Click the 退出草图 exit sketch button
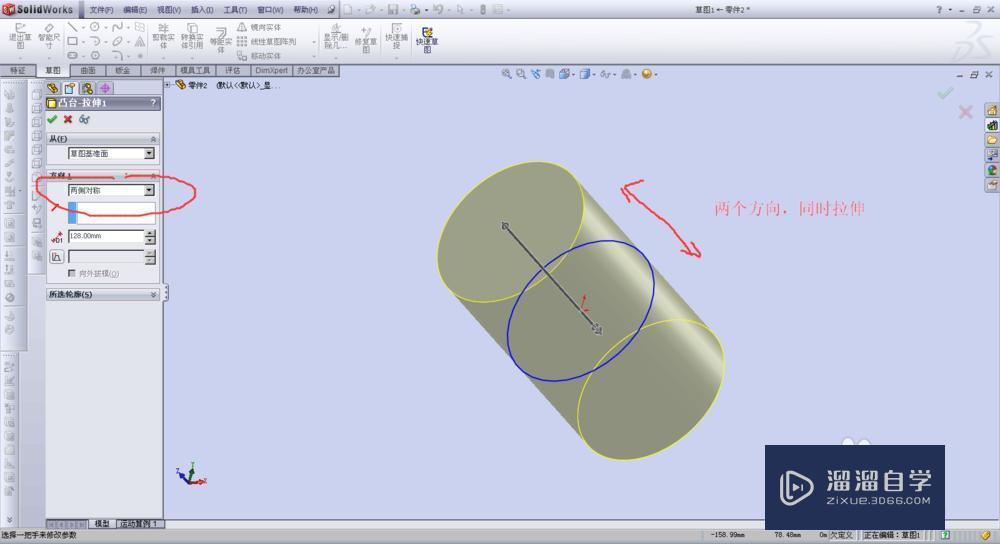The image size is (1000, 544). [x=20, y=37]
